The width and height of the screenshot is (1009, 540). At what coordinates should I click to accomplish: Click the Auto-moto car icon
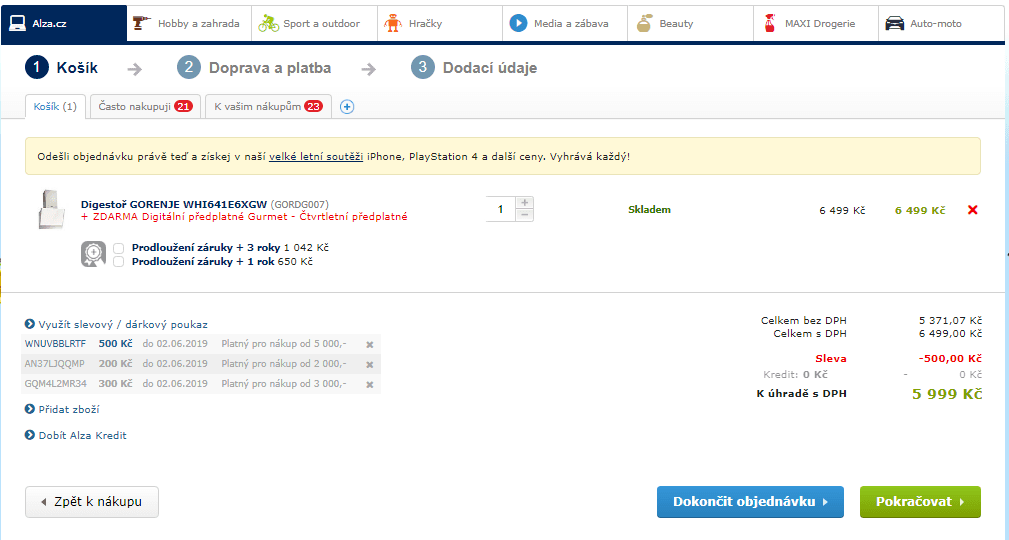pyautogui.click(x=894, y=23)
